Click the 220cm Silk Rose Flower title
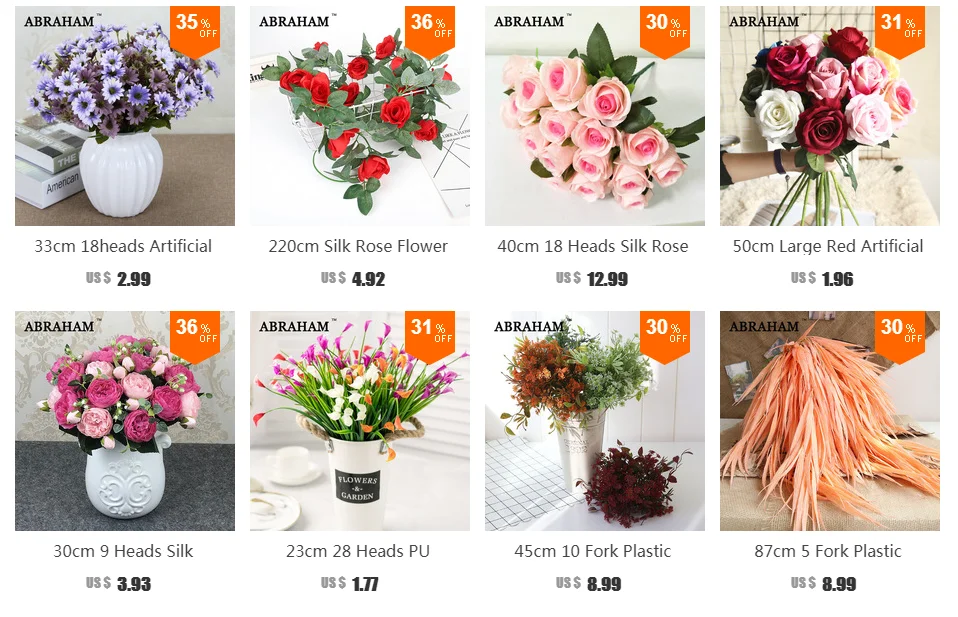 358,246
